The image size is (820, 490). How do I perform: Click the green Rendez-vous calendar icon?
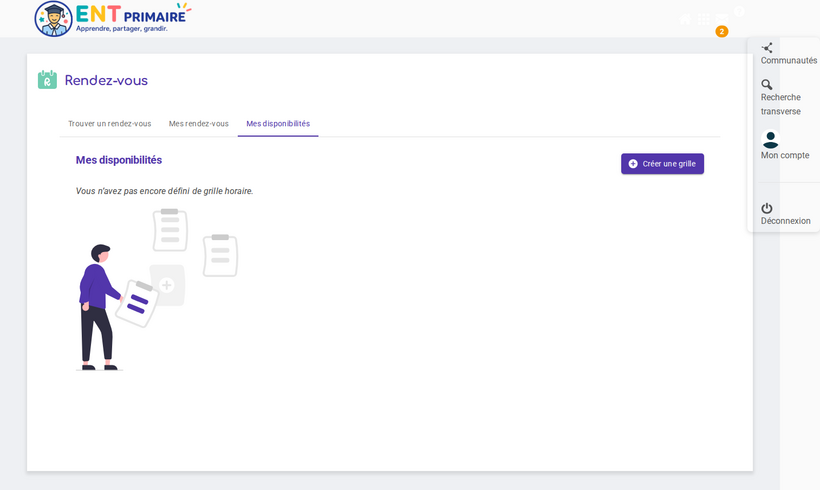(47, 80)
